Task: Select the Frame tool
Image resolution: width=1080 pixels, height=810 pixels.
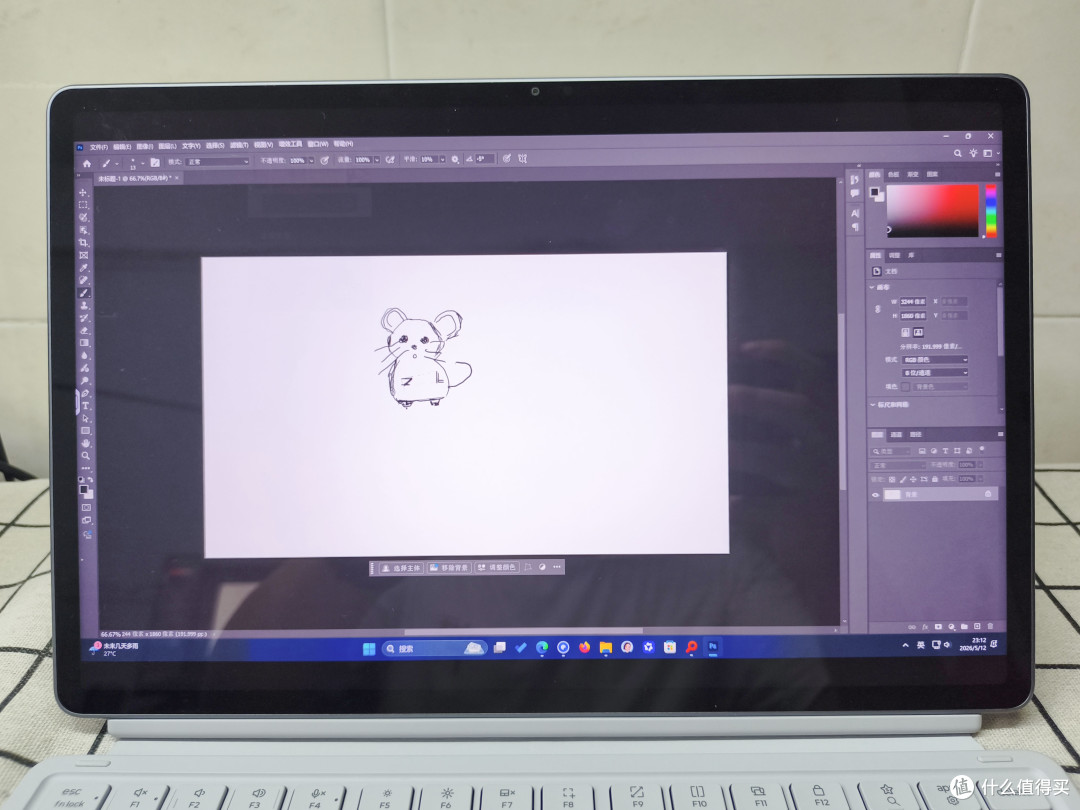Action: click(83, 256)
